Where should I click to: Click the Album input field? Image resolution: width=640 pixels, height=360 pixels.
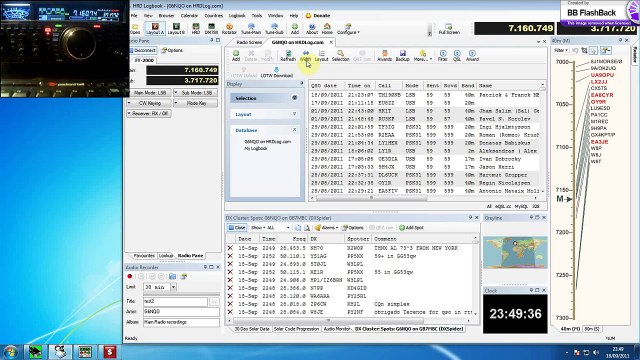181,322
